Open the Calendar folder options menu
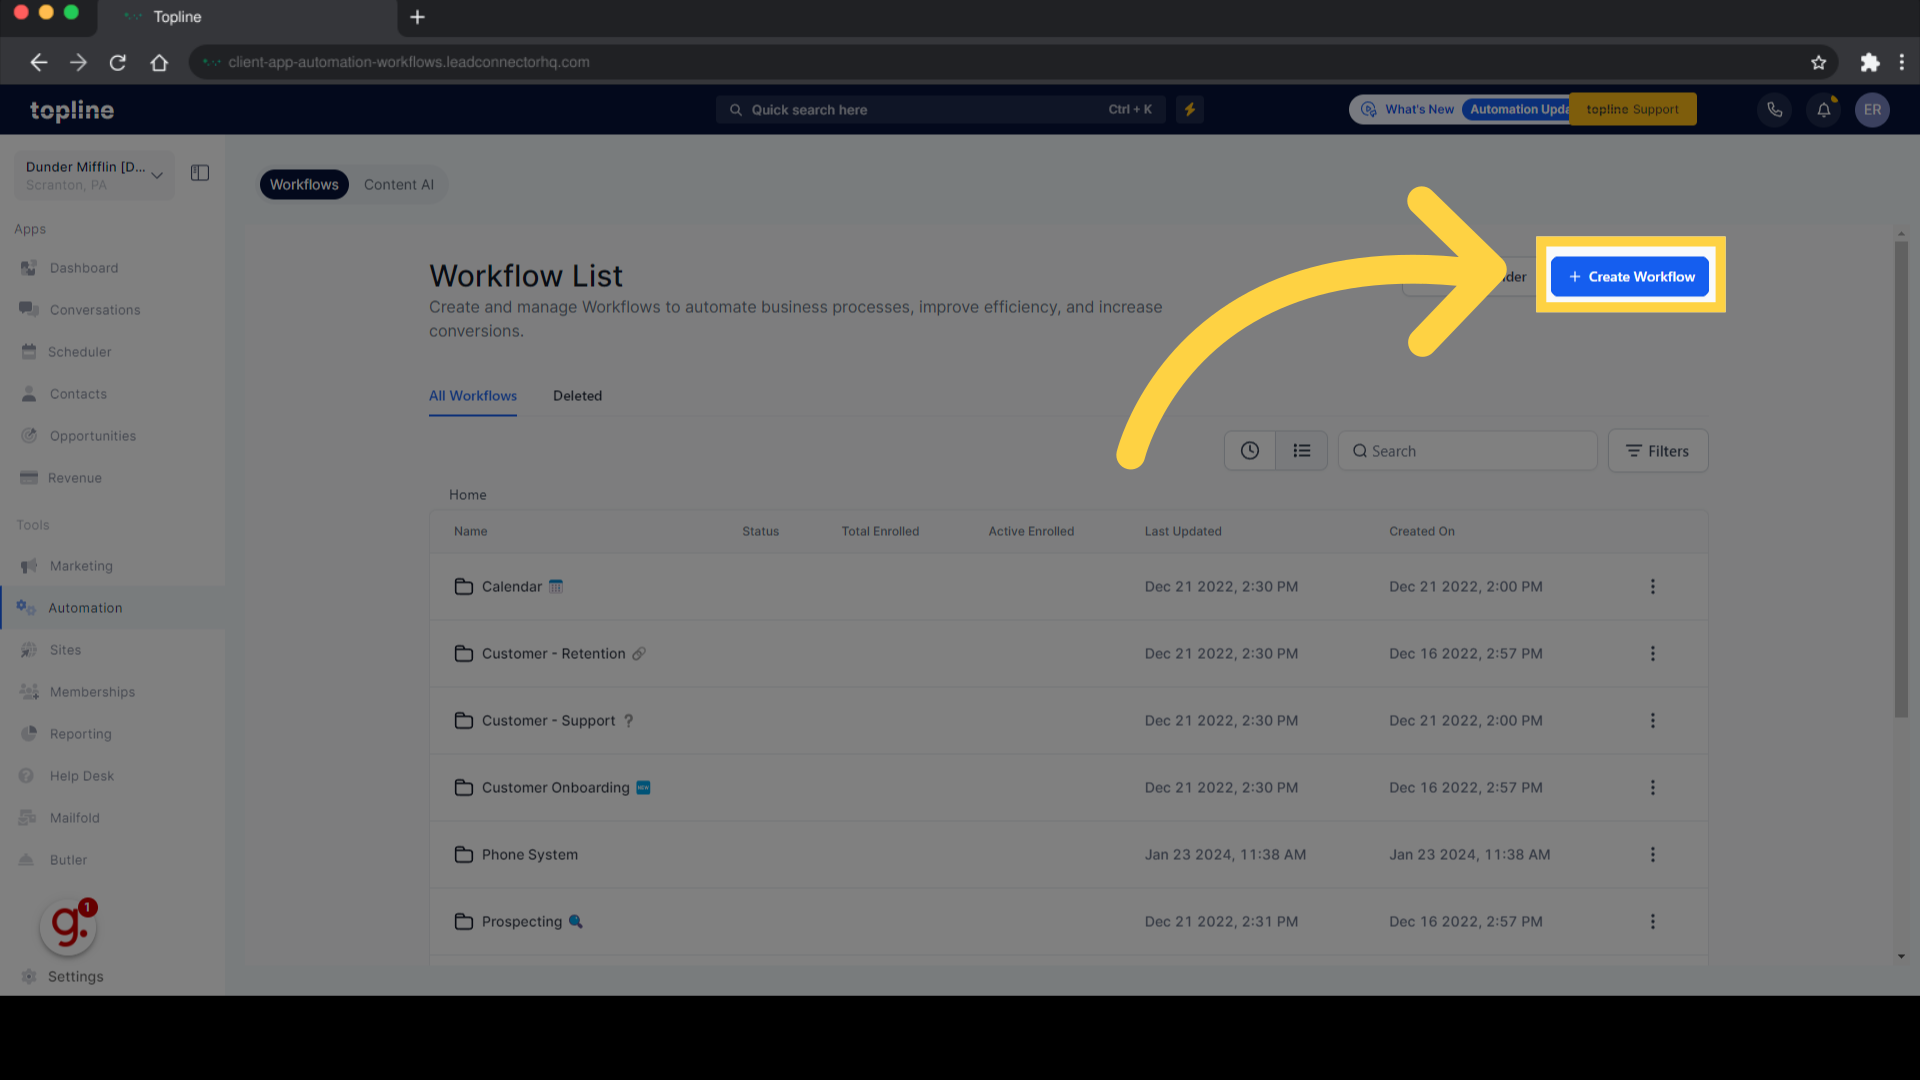Screen dimensions: 1920x1080 click(1652, 587)
